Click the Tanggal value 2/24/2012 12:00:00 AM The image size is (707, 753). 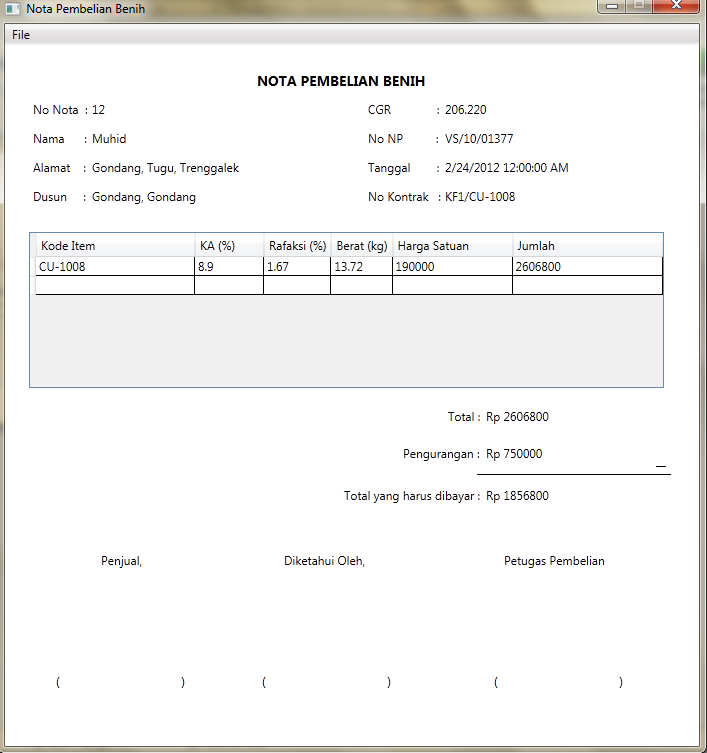(x=506, y=168)
